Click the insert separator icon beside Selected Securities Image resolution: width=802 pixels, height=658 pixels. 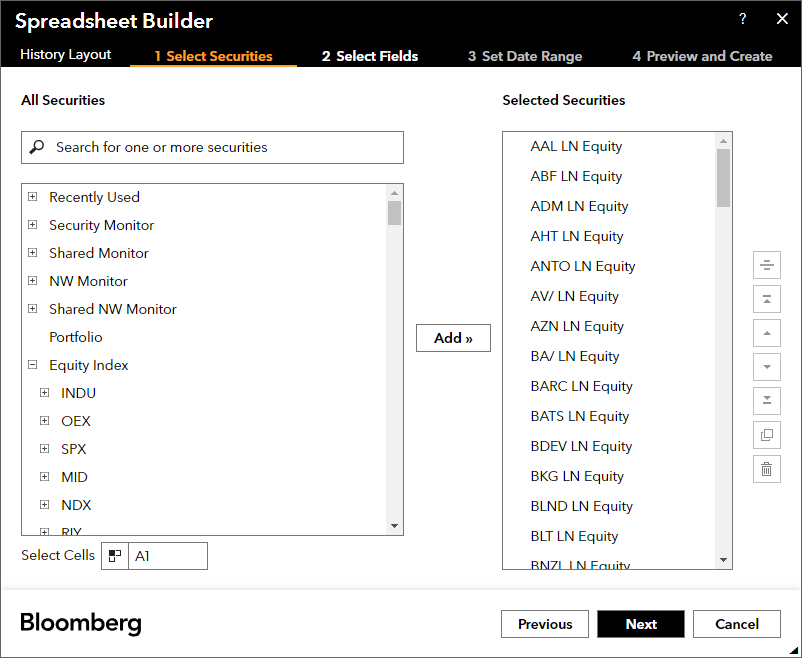pyautogui.click(x=767, y=265)
